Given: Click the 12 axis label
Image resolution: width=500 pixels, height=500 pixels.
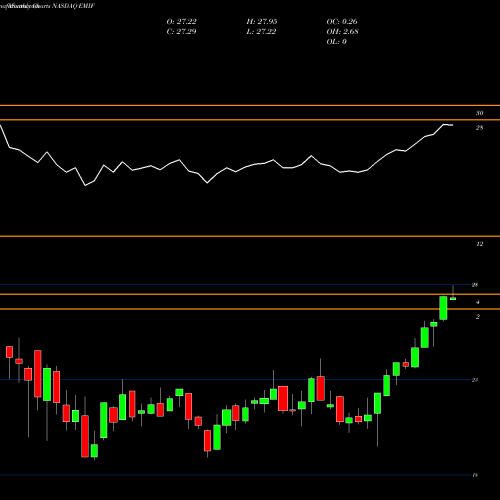Looking at the screenshot, I should pyautogui.click(x=479, y=244).
